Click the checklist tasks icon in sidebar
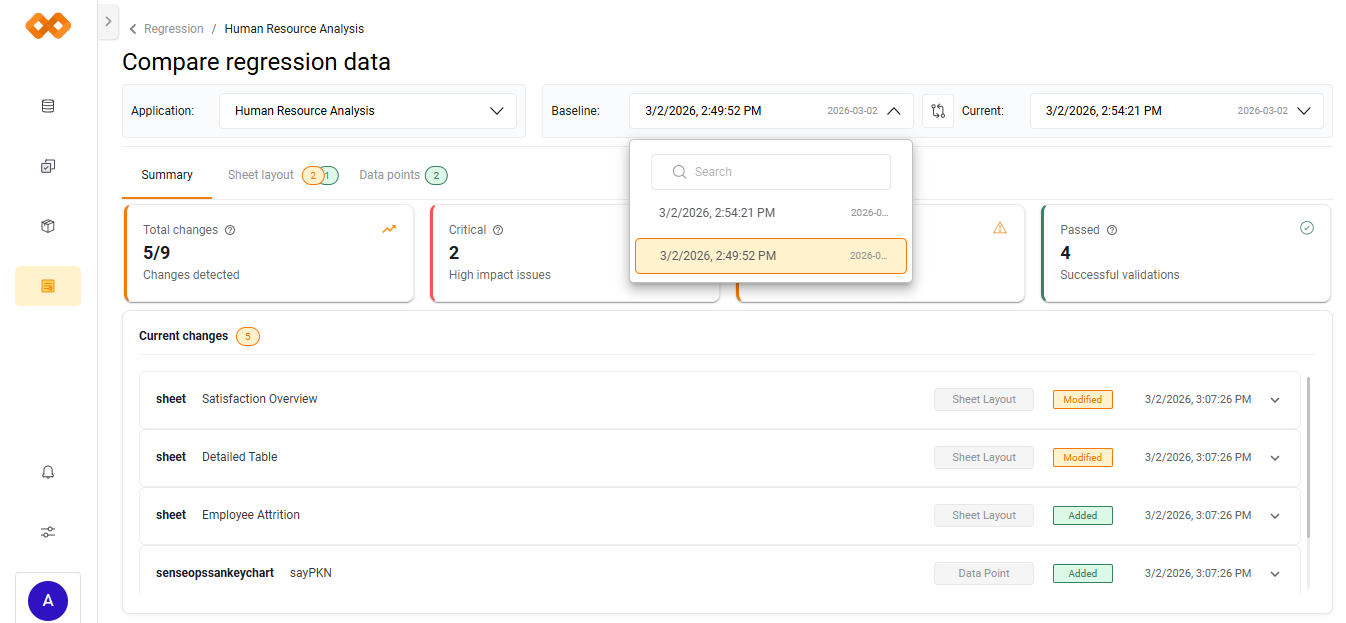The image size is (1346, 623). (x=48, y=166)
